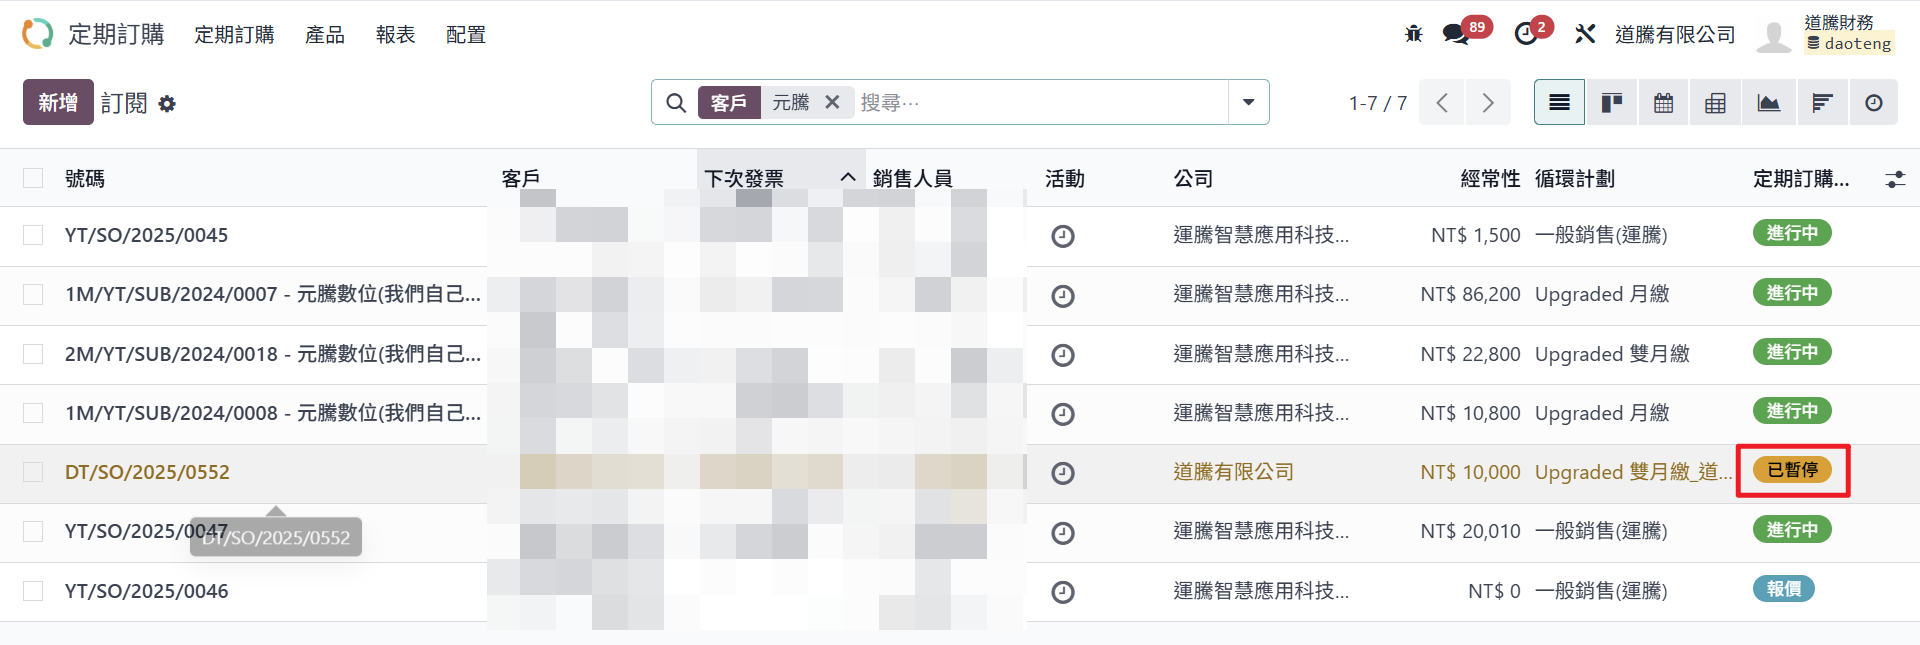Tick the checkbox for DT/SO/2025/0552

coord(33,472)
